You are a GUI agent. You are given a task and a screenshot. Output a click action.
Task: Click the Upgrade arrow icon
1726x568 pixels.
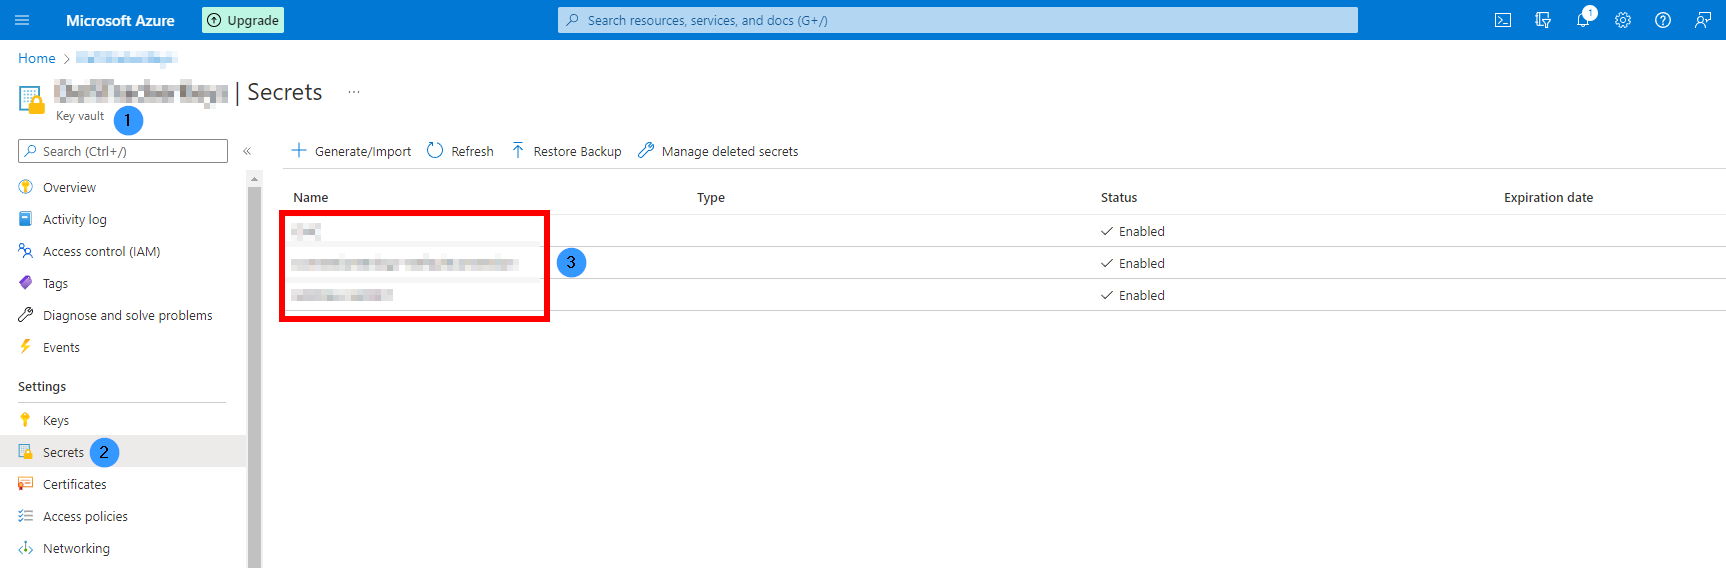[x=214, y=20]
